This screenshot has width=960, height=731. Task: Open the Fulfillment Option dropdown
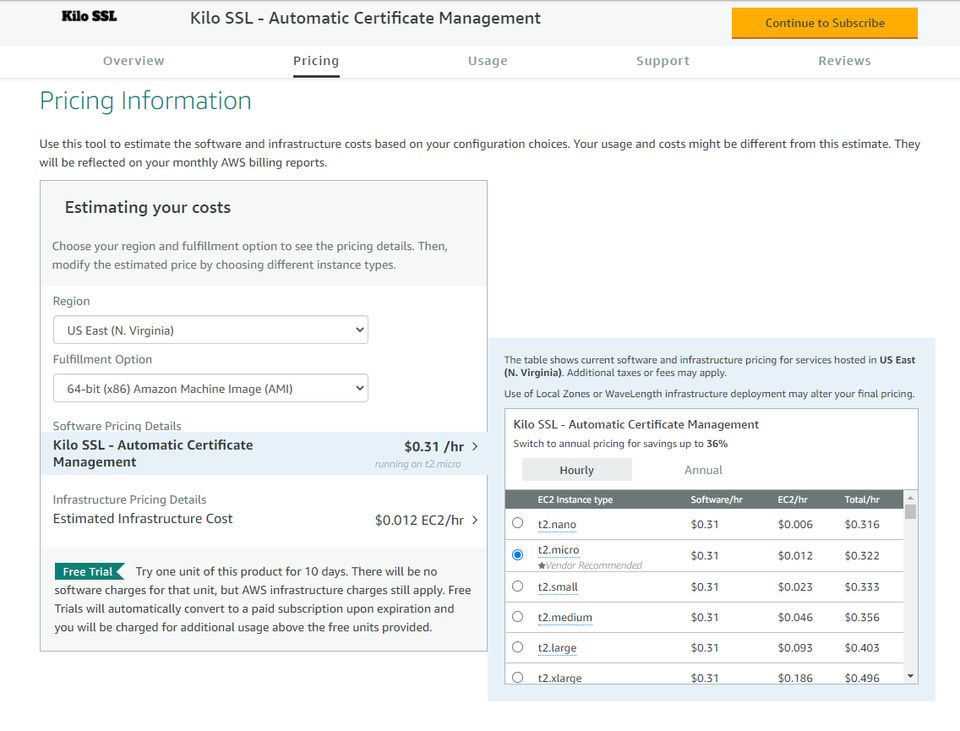[x=211, y=388]
